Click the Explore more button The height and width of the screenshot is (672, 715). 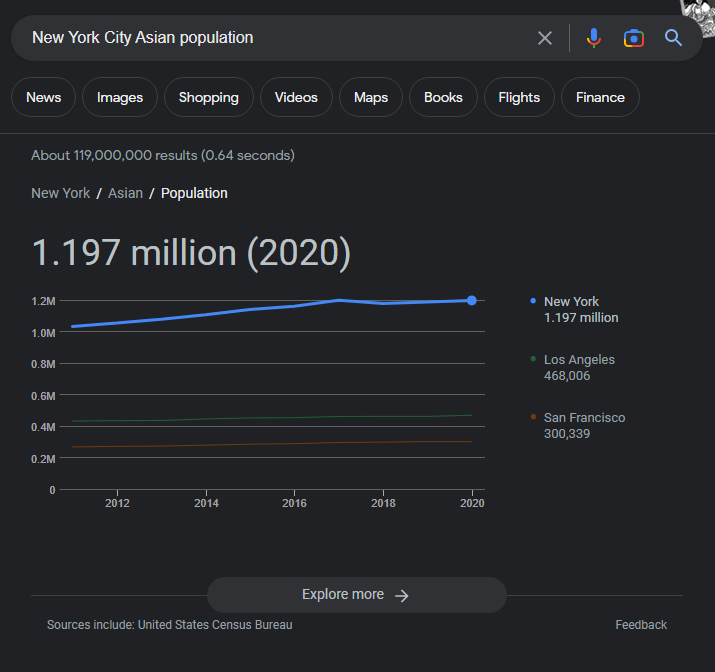(x=356, y=595)
